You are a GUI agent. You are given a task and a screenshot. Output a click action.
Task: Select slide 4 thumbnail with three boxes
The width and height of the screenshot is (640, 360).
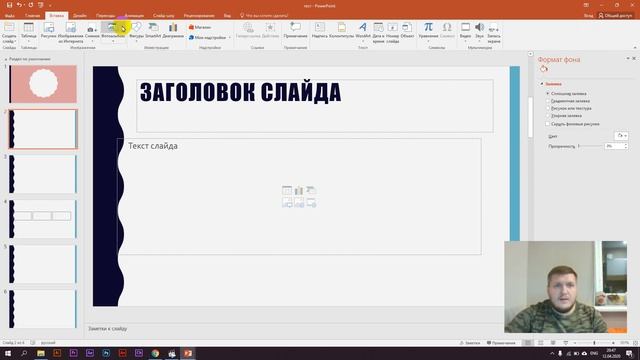coord(43,219)
